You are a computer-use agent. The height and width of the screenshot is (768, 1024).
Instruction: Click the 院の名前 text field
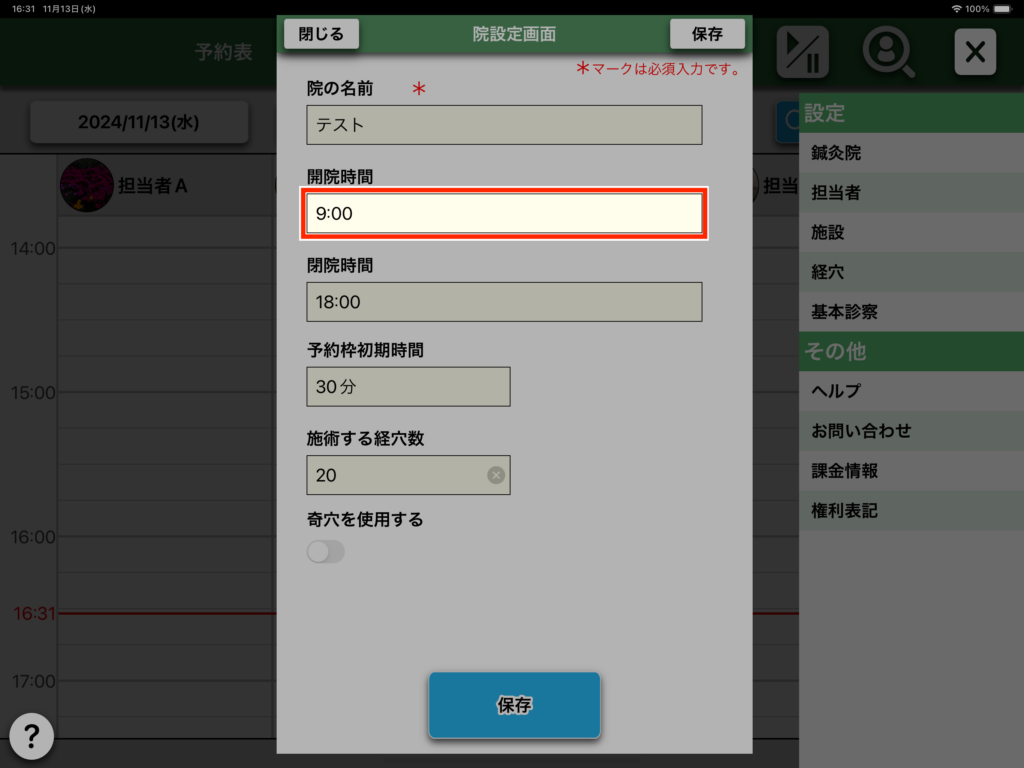504,125
